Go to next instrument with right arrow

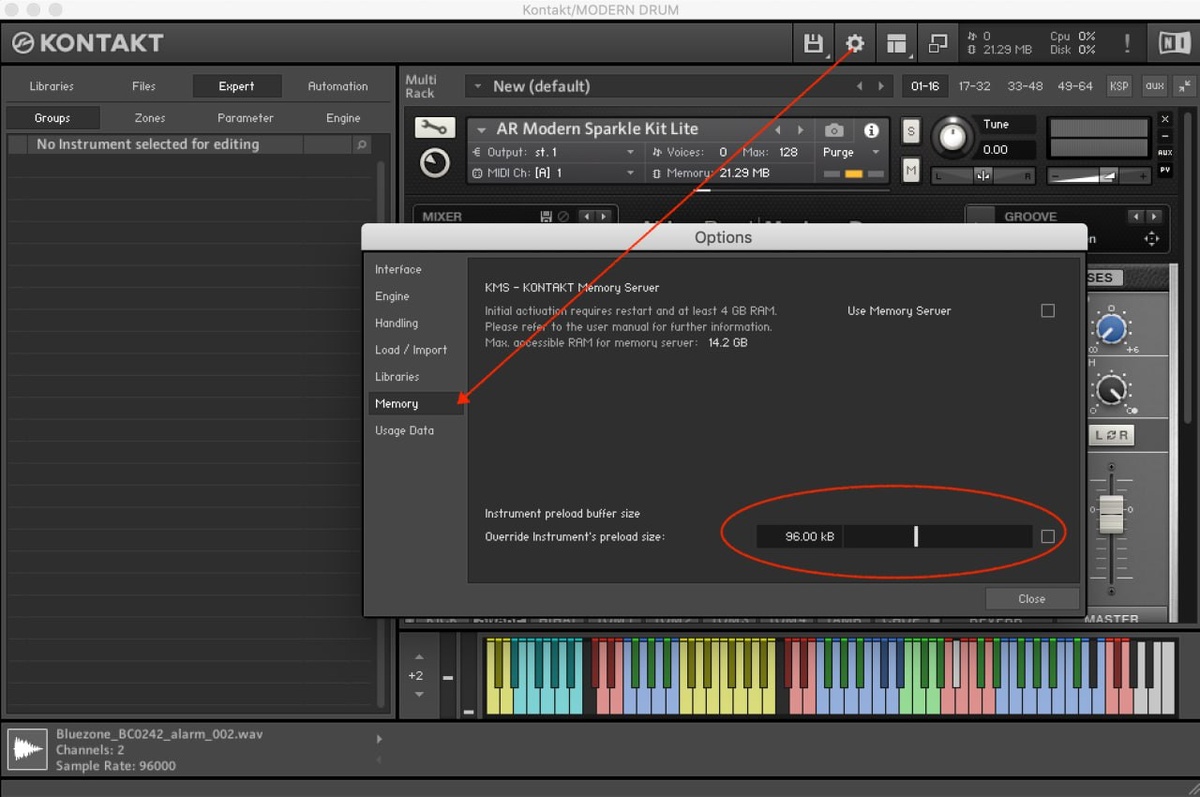click(801, 130)
